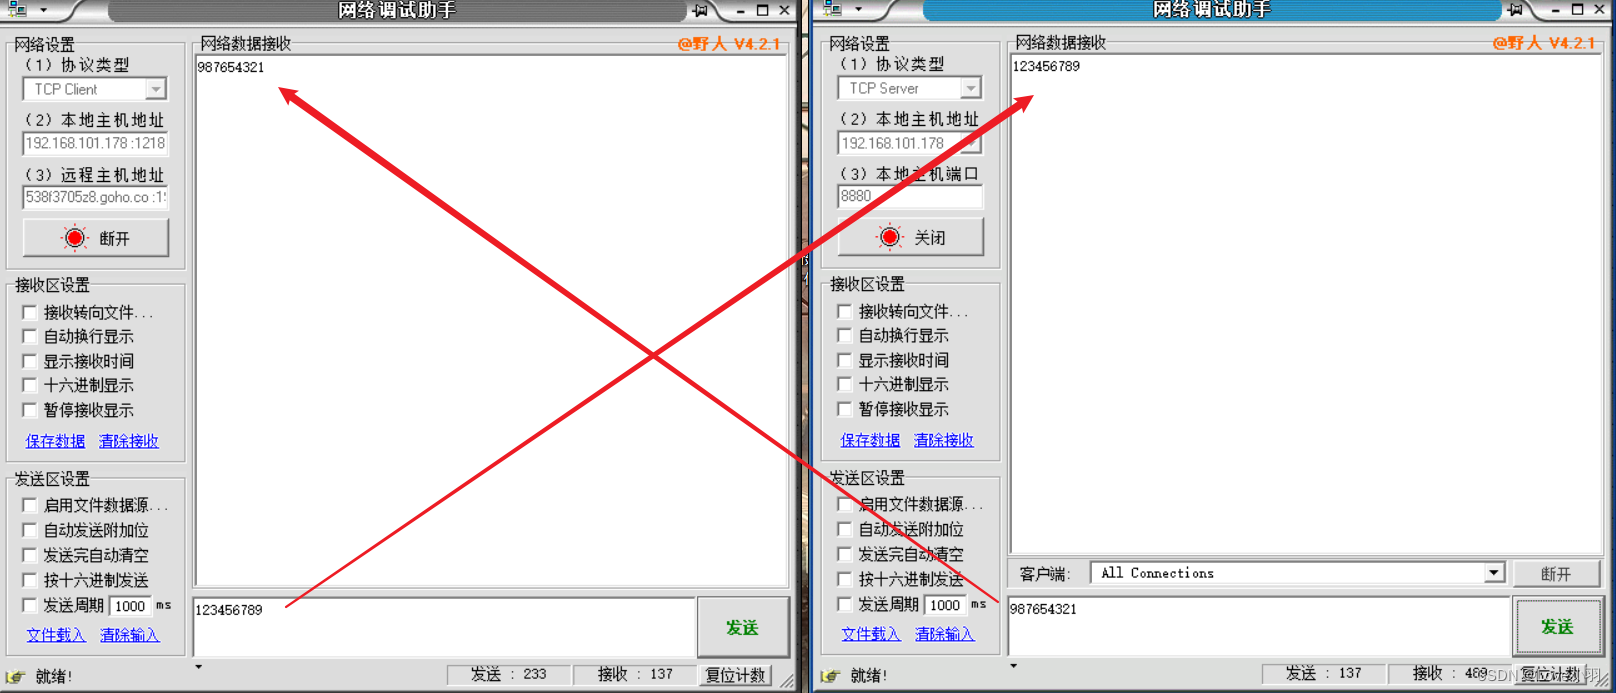Enable 按十六进制发送 in Client window
The width and height of the screenshot is (1616, 693).
pos(30,580)
